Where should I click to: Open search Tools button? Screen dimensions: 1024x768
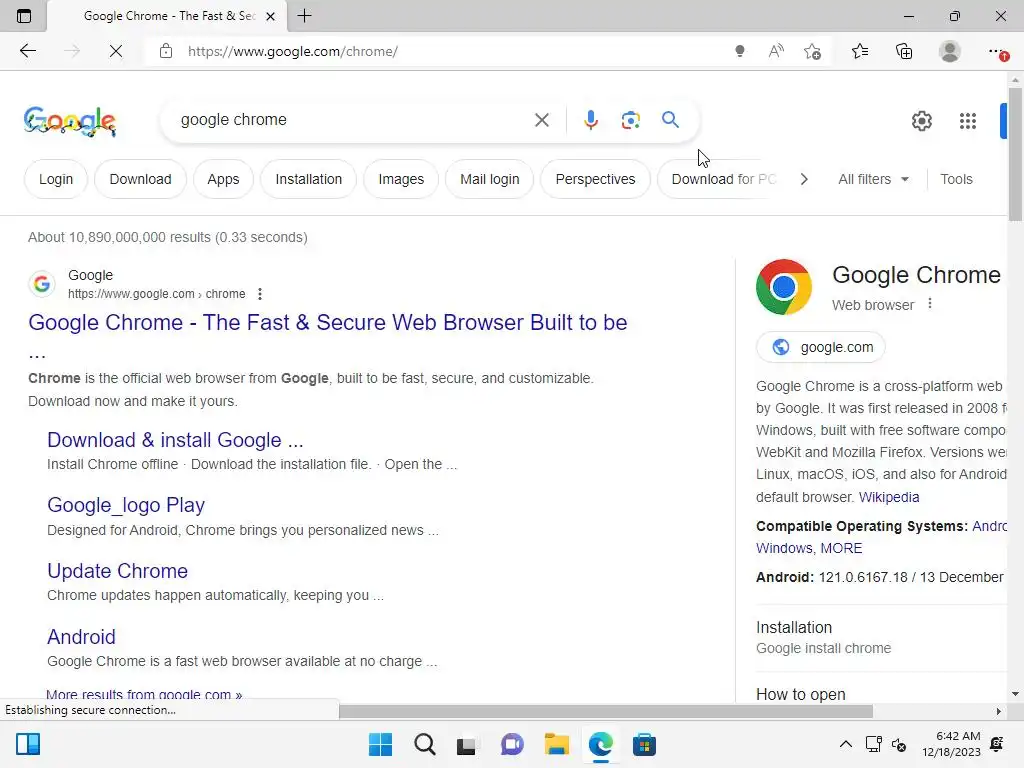click(956, 179)
